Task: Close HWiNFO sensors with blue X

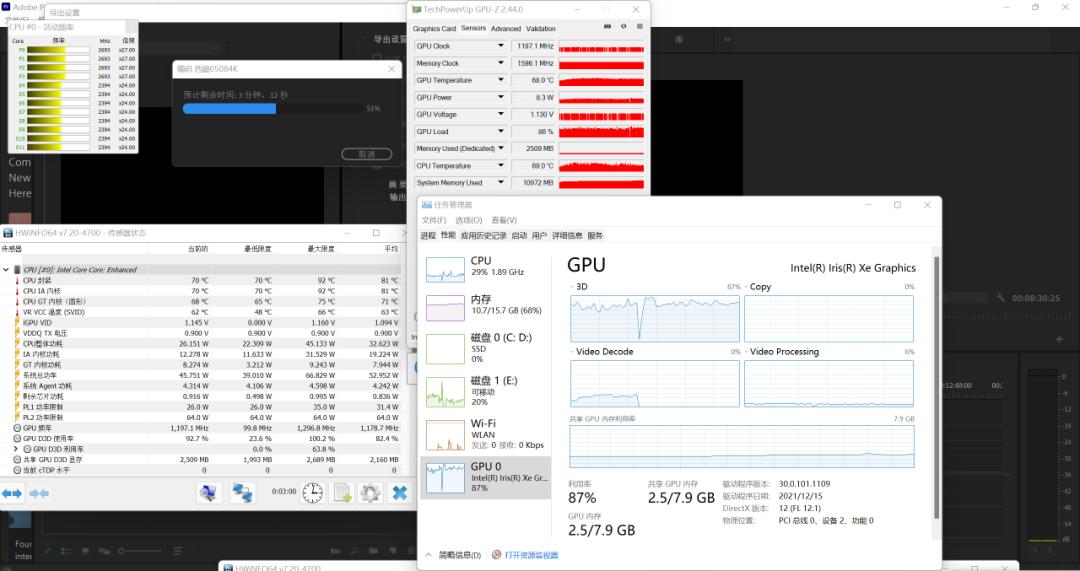Action: click(x=399, y=492)
